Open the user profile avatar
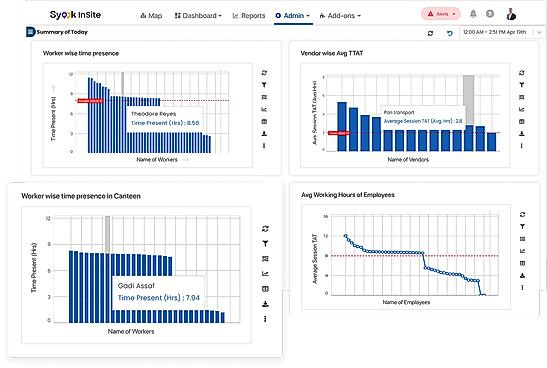Viewport: 547px width, 368px height. [511, 14]
